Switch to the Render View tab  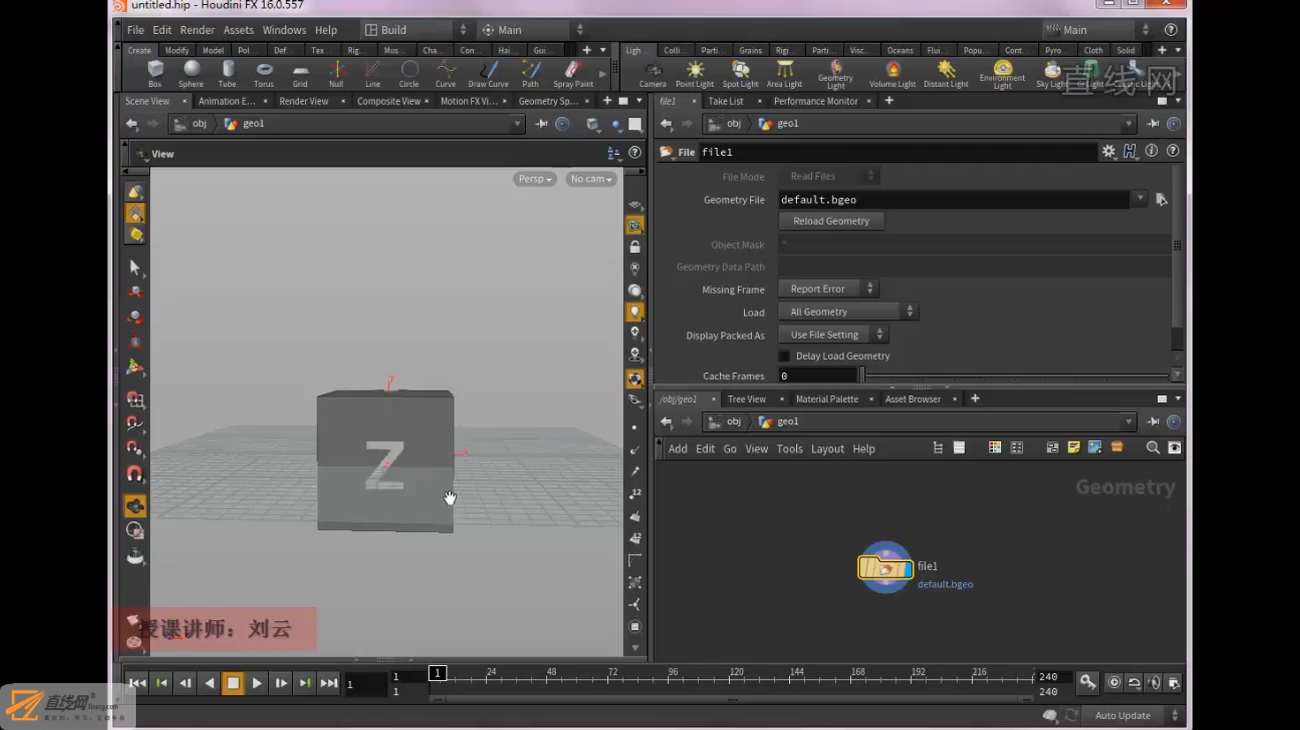tap(303, 101)
